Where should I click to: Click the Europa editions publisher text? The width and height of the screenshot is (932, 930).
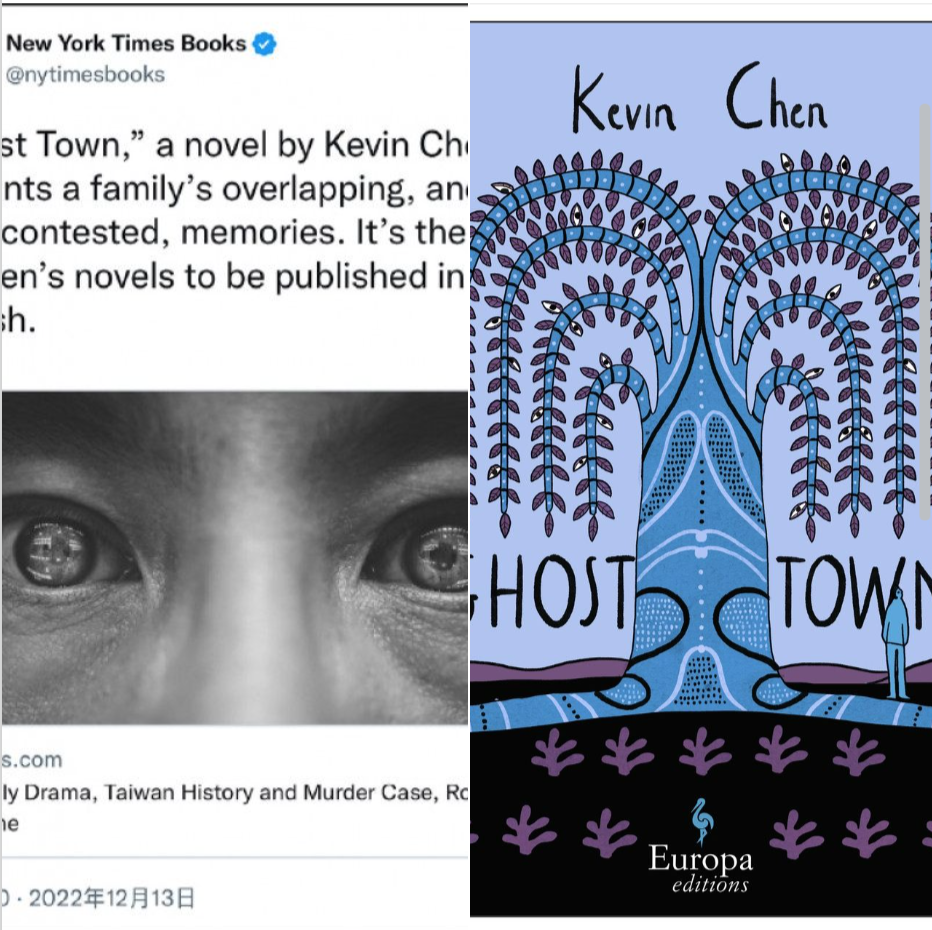[x=701, y=869]
